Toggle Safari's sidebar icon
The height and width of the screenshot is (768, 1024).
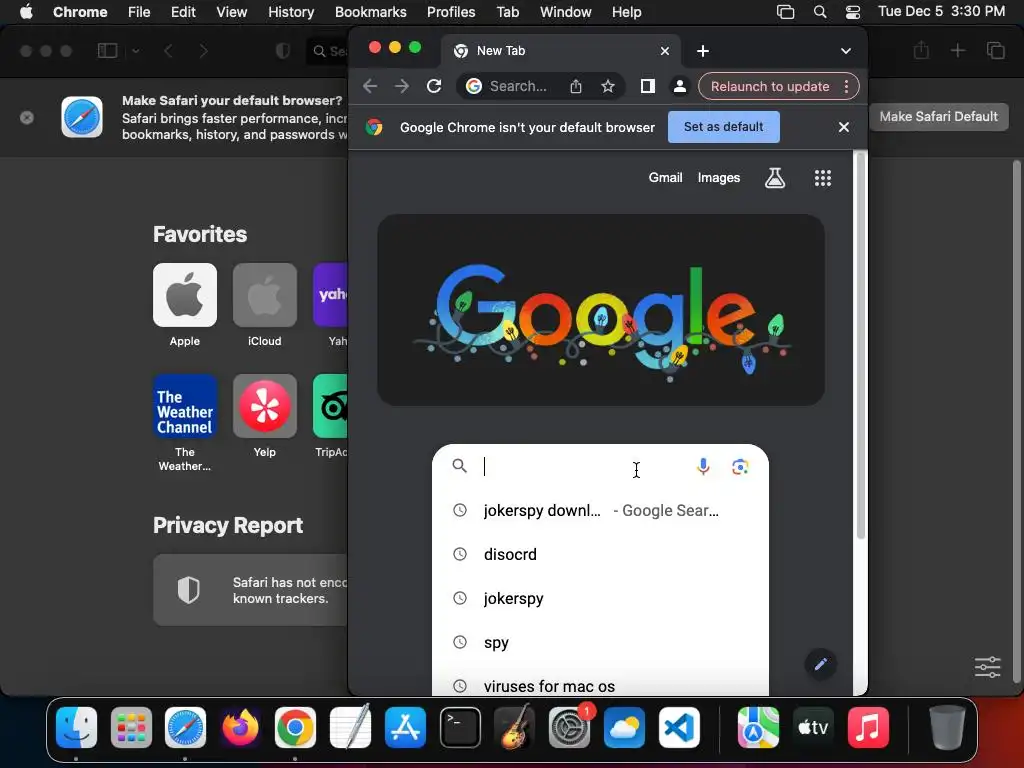pos(107,50)
